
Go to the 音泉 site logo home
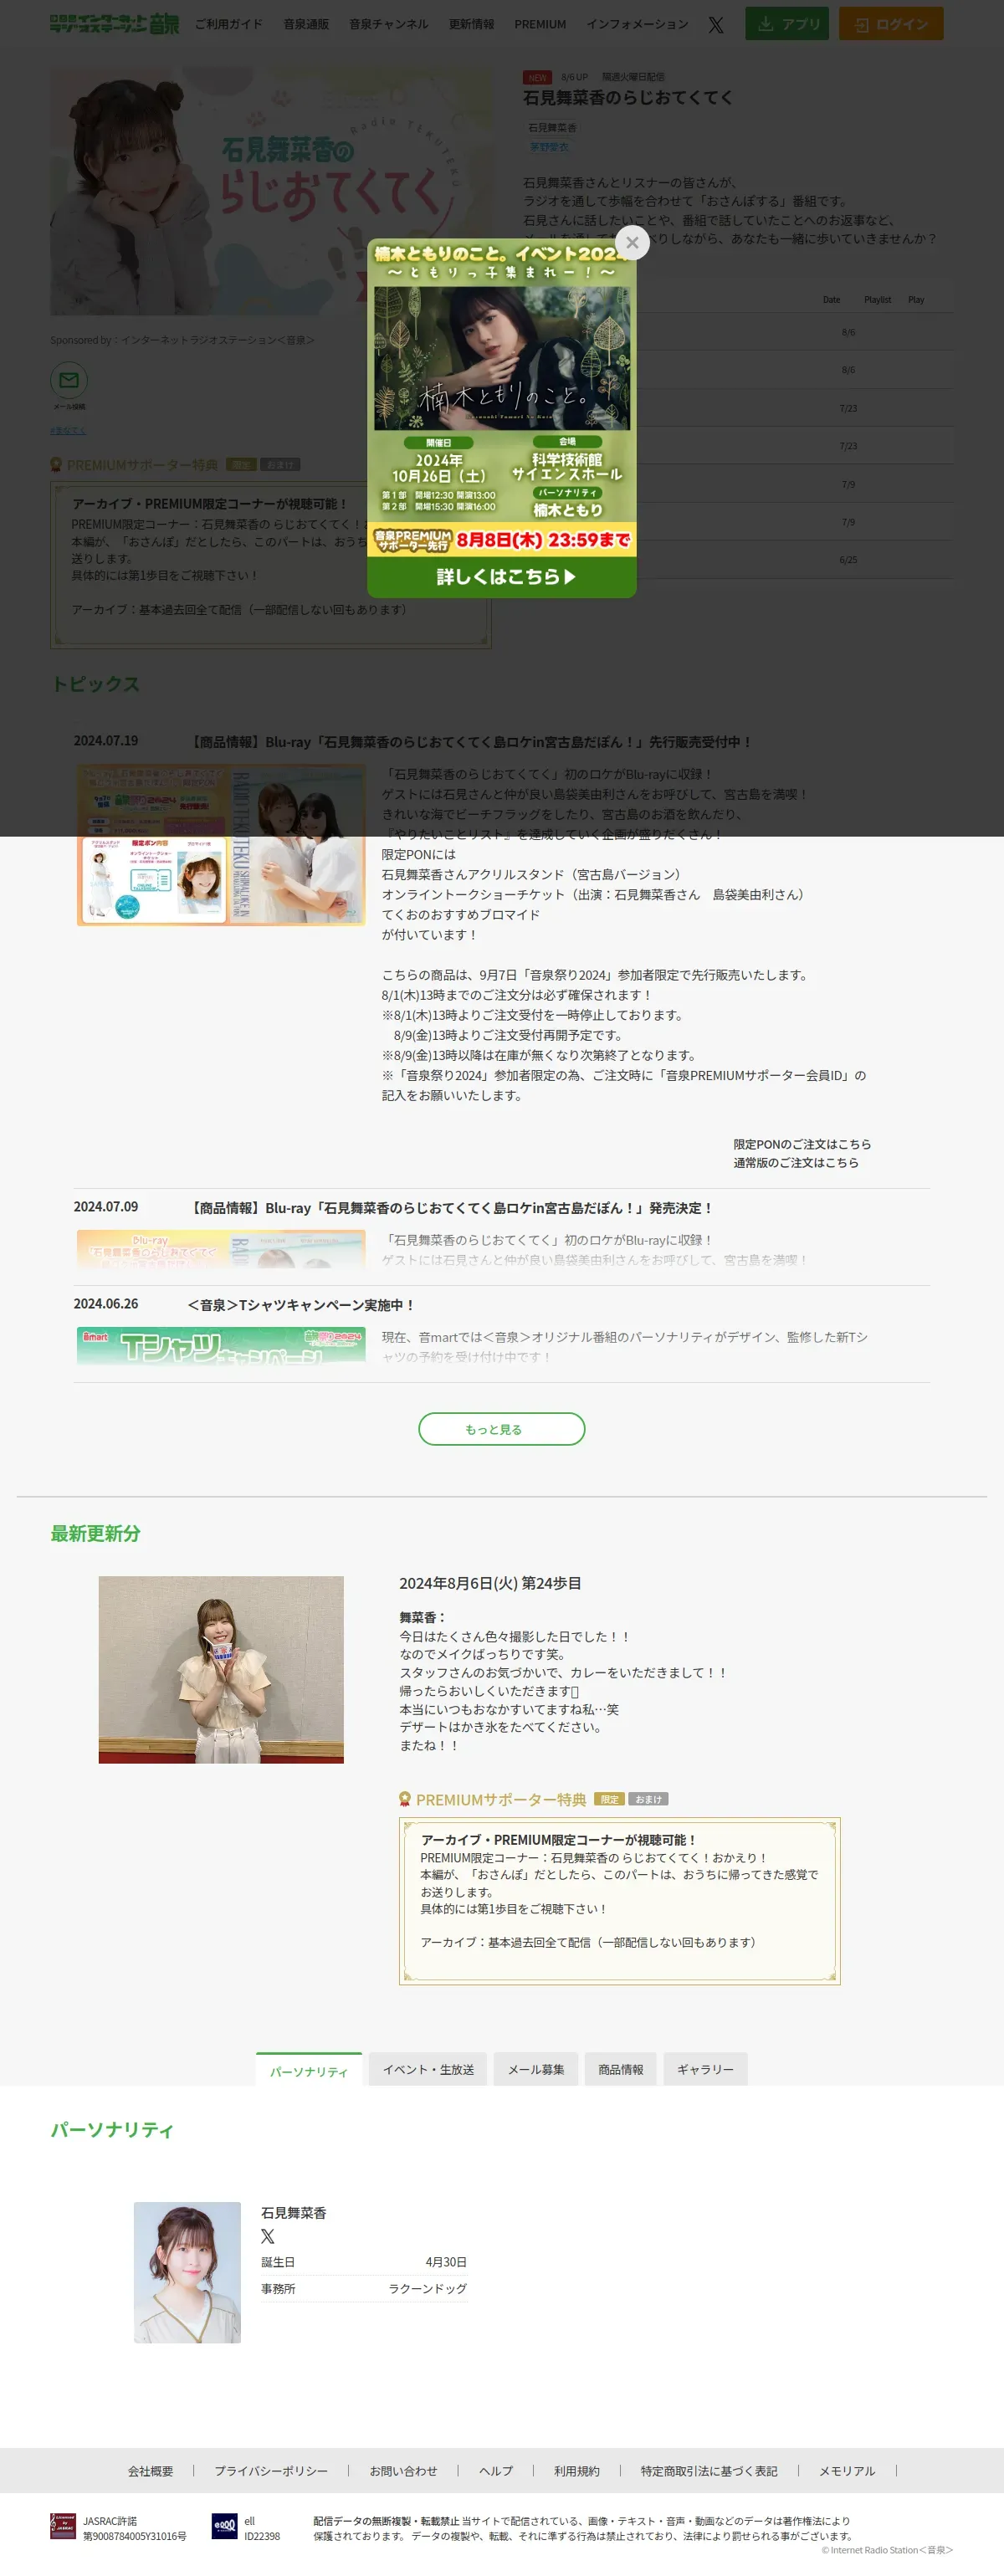115,24
